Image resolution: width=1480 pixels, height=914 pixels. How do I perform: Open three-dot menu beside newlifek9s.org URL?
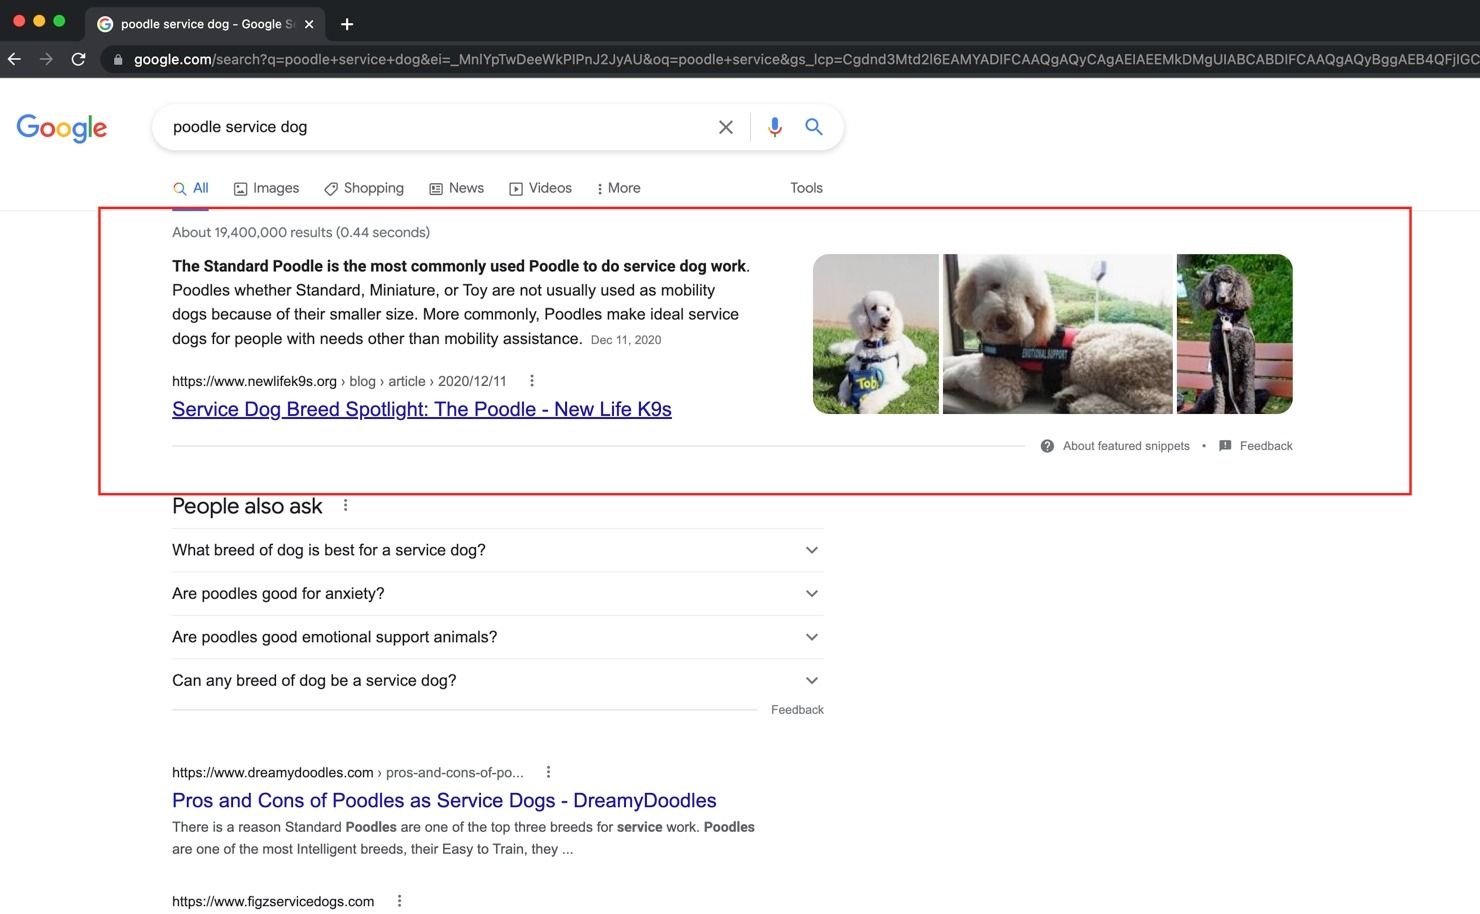point(532,381)
